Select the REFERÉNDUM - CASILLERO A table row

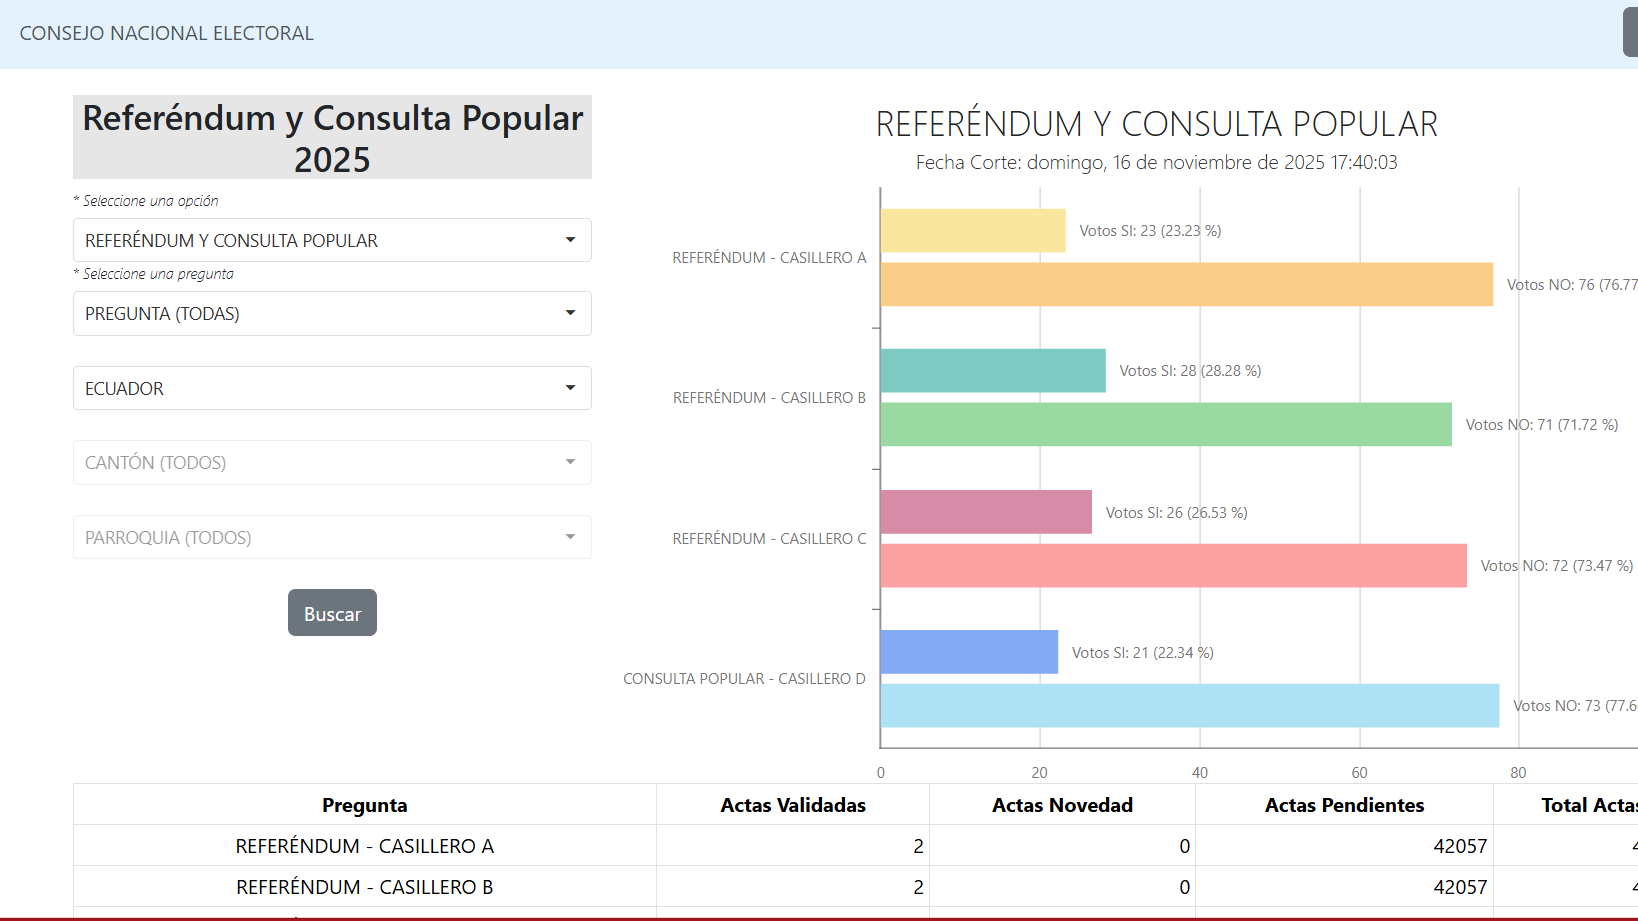tap(364, 846)
